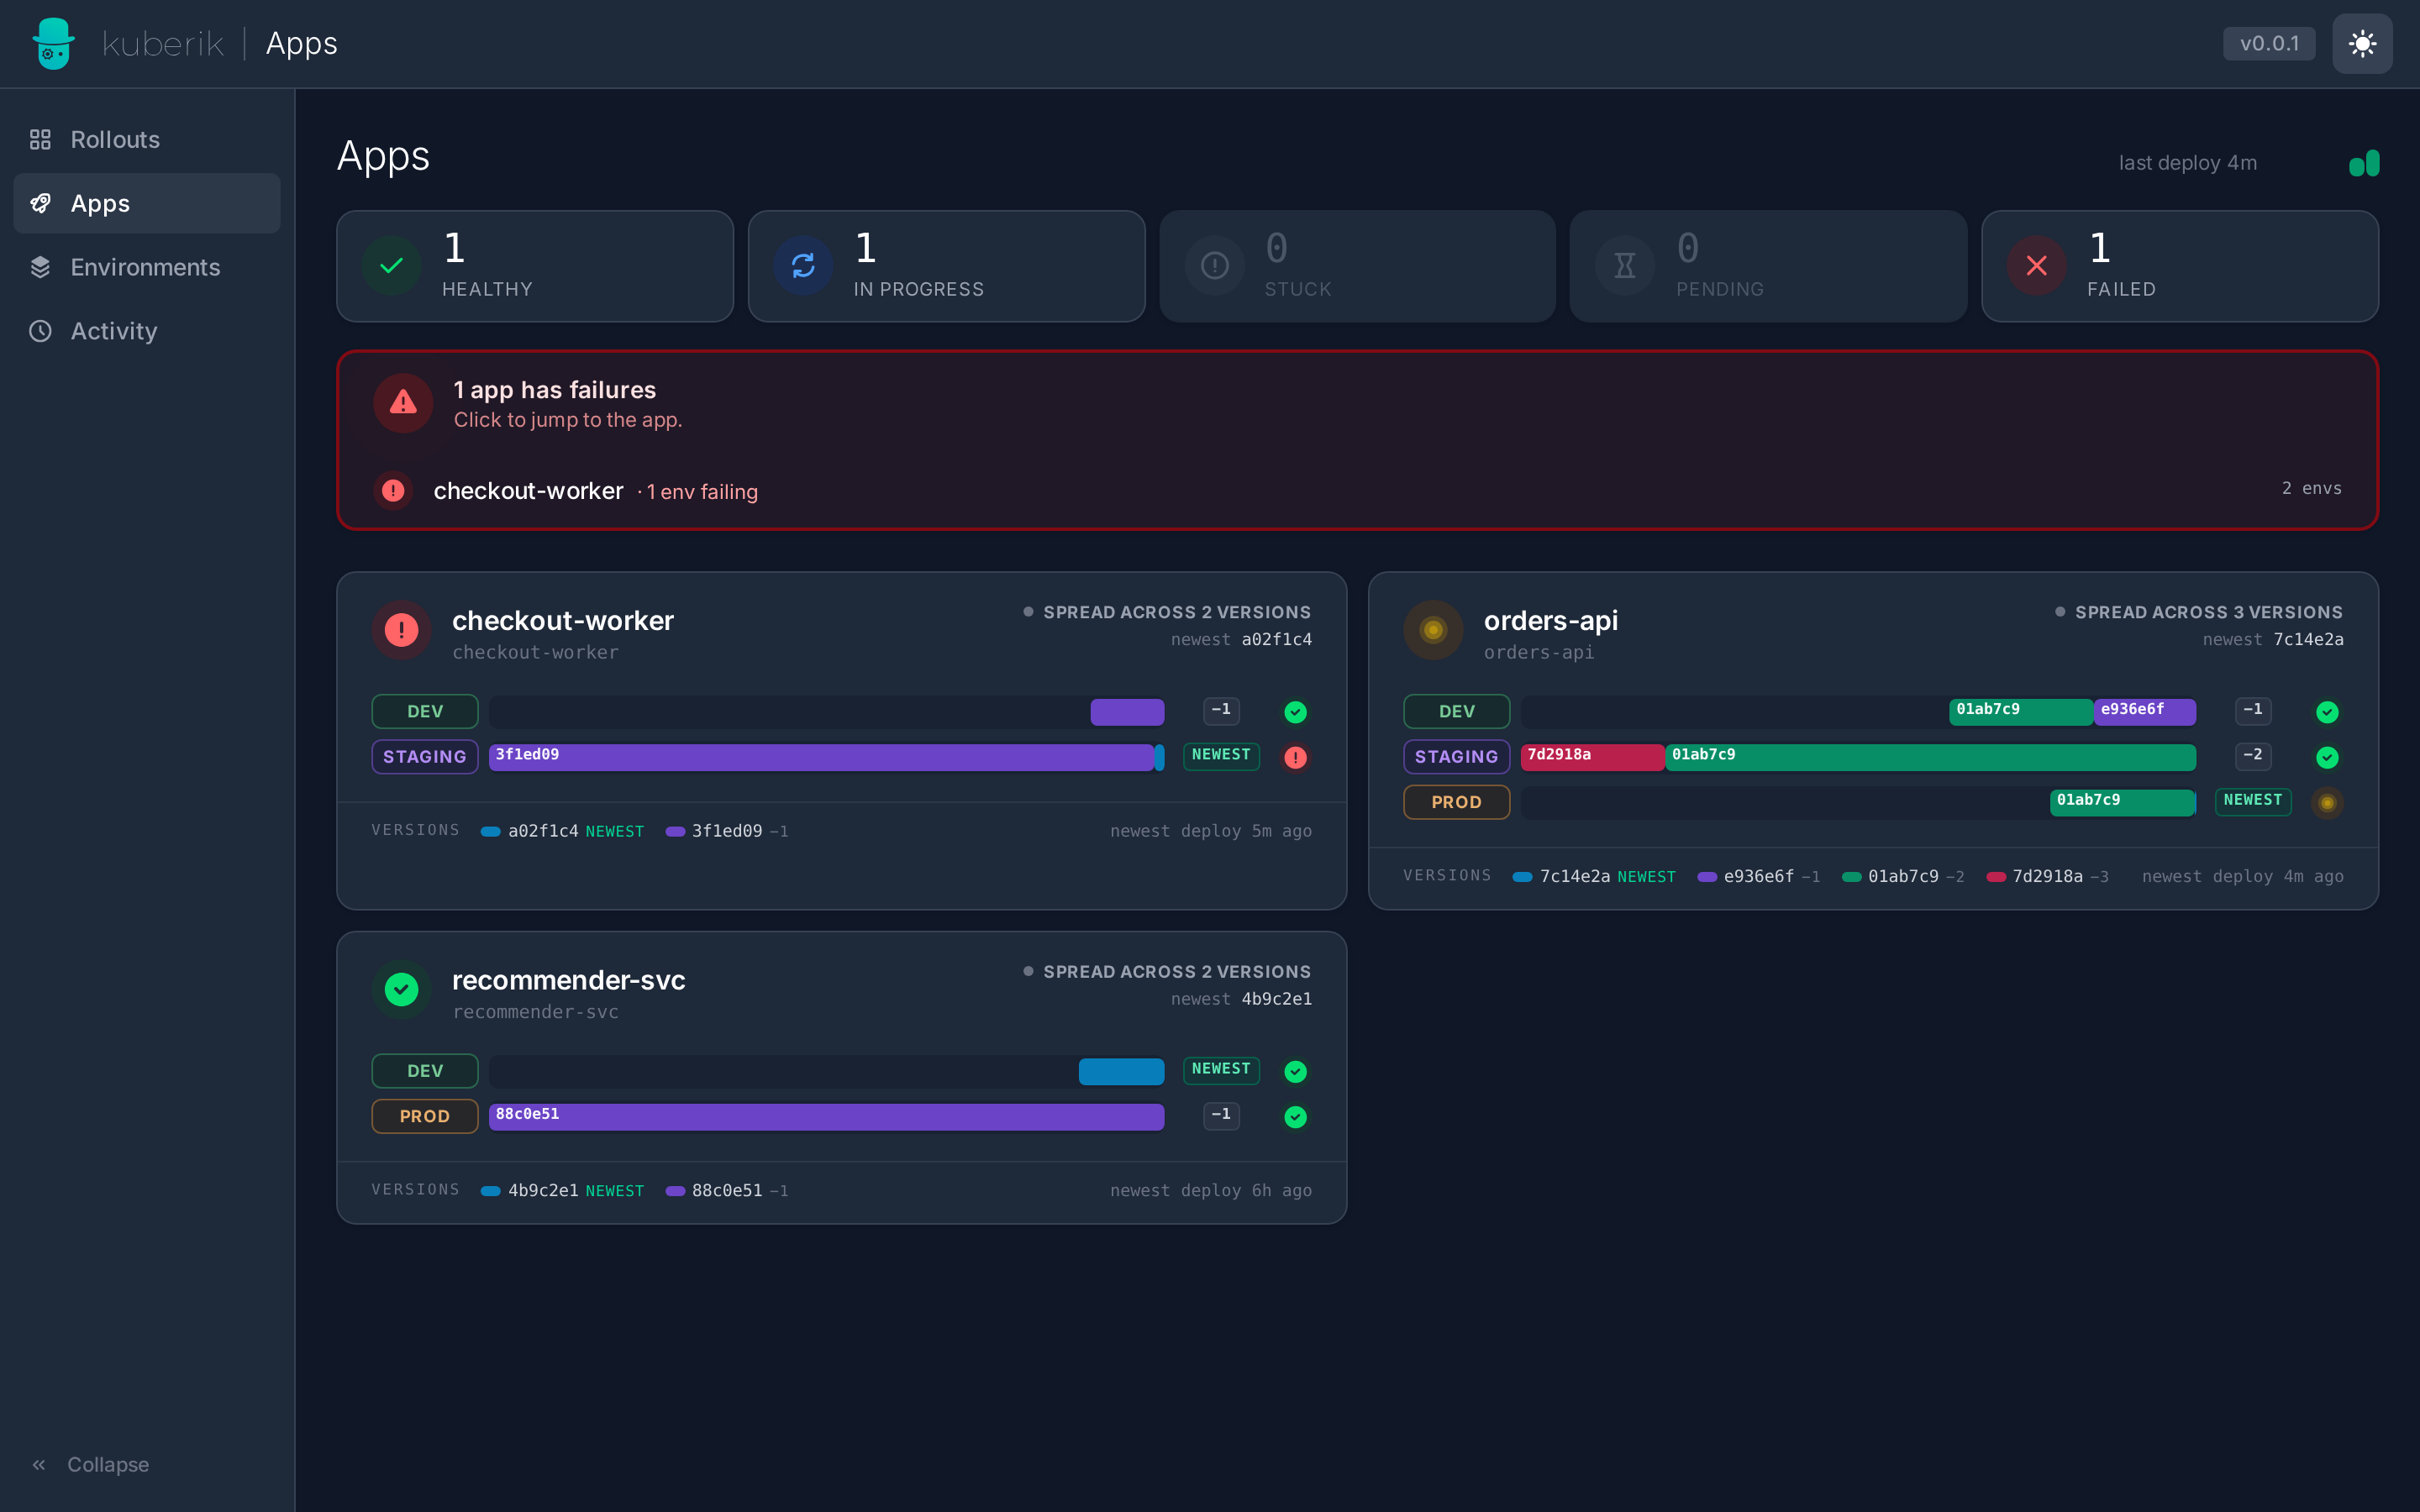Click the recommender-svc DEV green health check

click(1295, 1071)
